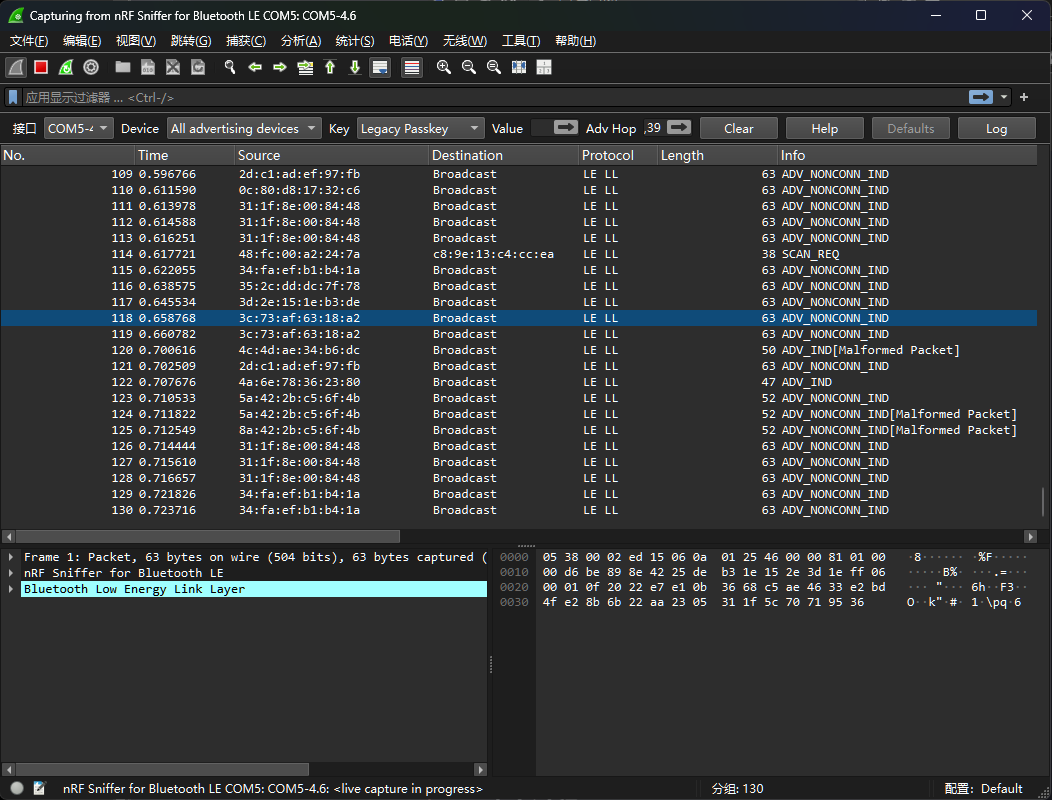
Task: Open the 视图(V) menu
Action: click(136, 41)
